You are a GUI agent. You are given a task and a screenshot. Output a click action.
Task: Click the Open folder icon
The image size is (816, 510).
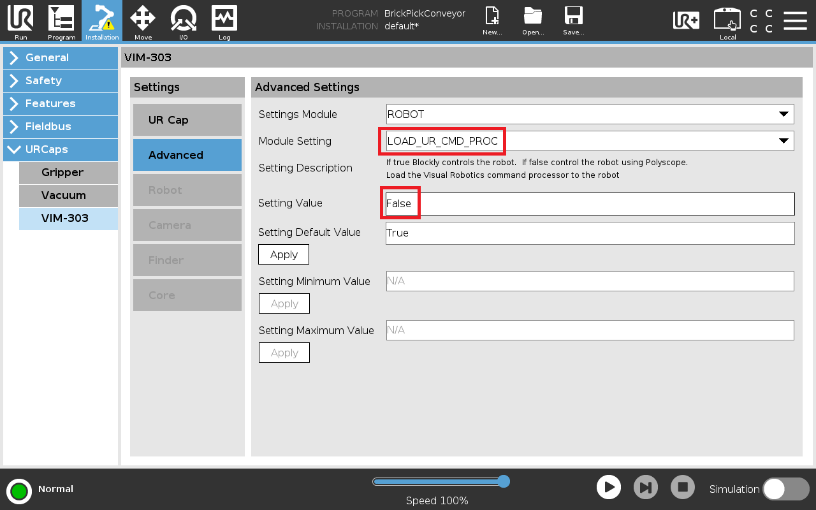click(x=533, y=21)
